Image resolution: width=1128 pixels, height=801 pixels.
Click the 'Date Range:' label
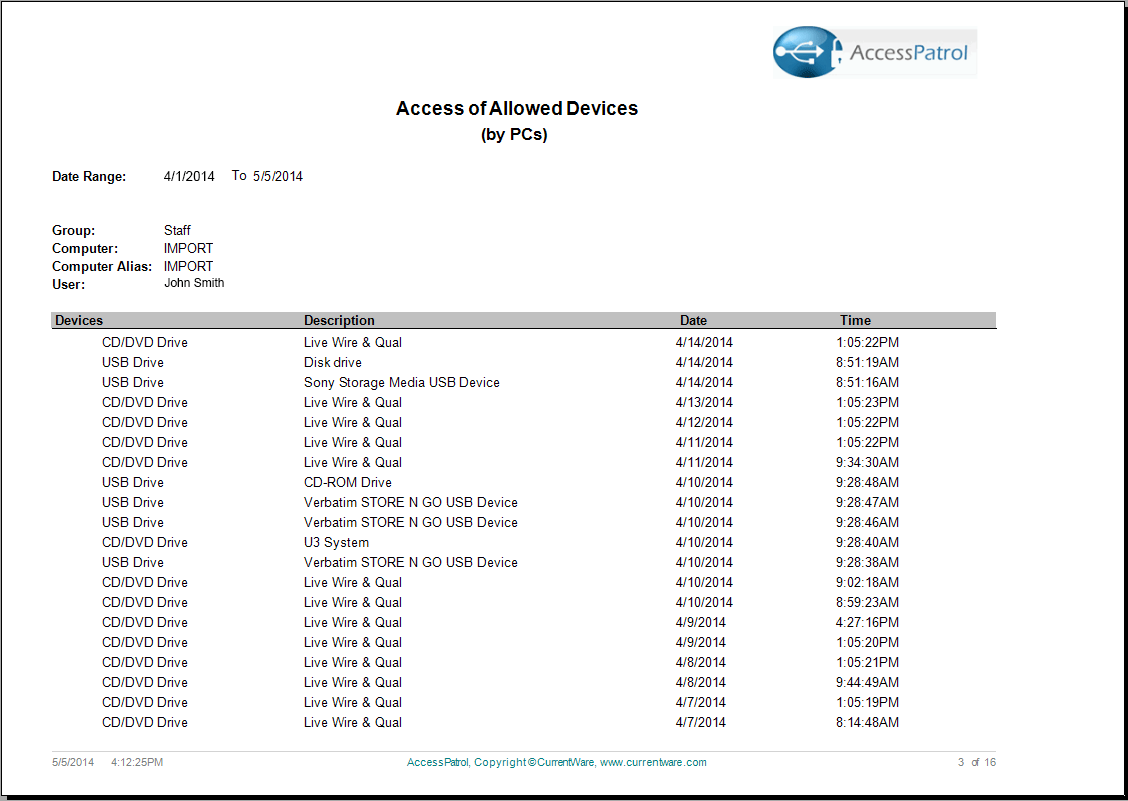[x=89, y=176]
